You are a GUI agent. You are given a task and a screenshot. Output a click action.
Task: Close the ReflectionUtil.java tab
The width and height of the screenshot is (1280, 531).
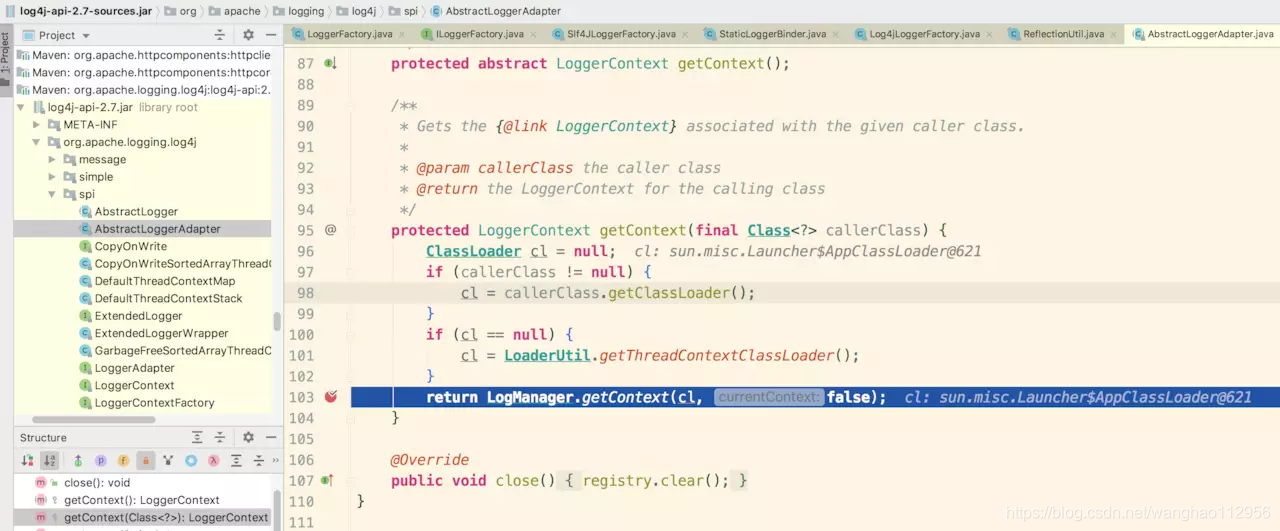click(x=1111, y=34)
